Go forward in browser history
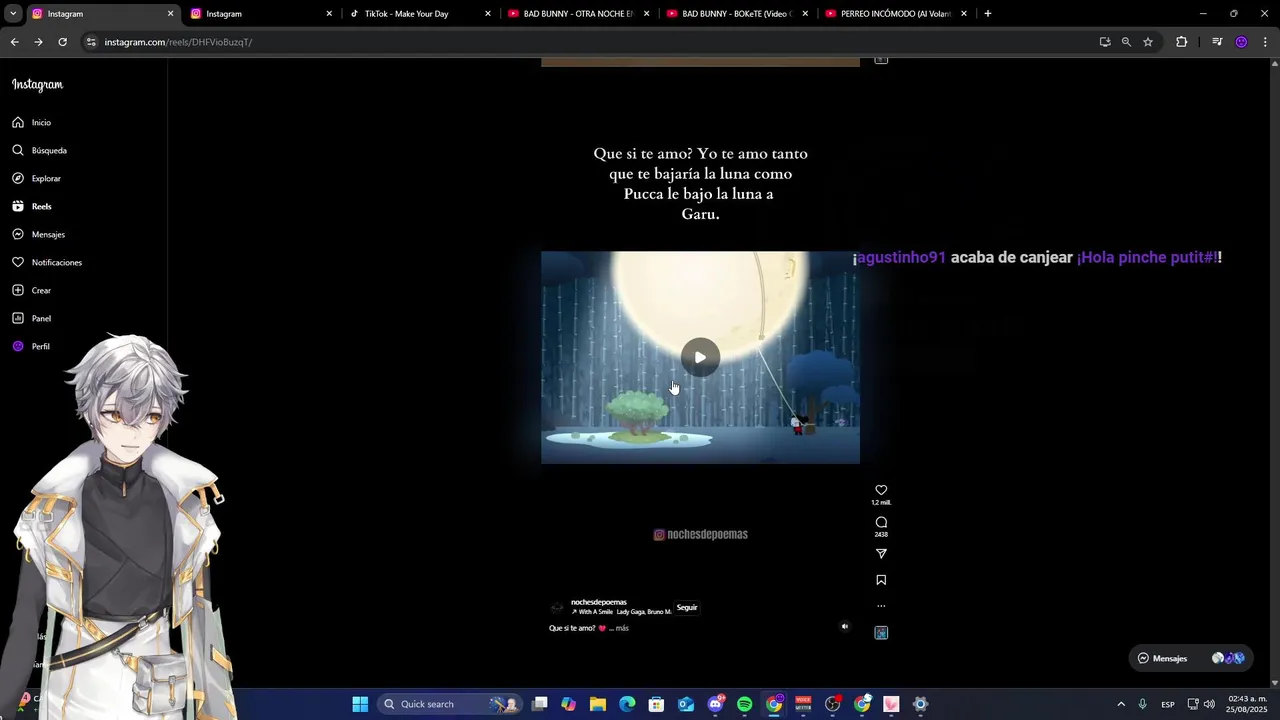Viewport: 1280px width, 720px height. [x=38, y=42]
